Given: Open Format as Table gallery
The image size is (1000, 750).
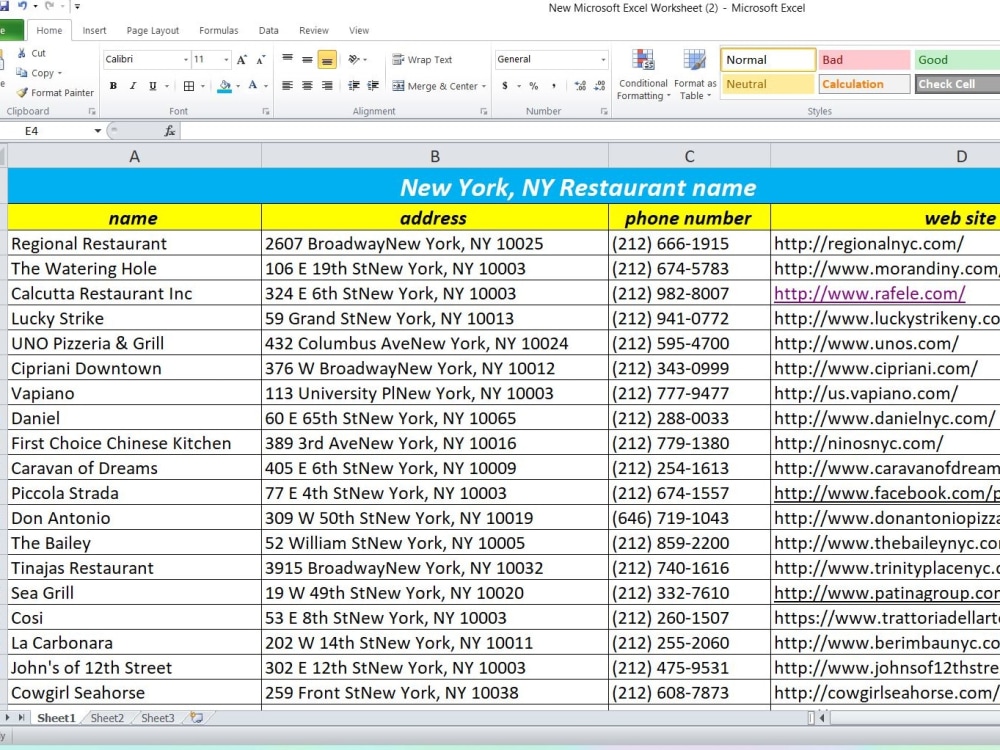Looking at the screenshot, I should (x=695, y=75).
